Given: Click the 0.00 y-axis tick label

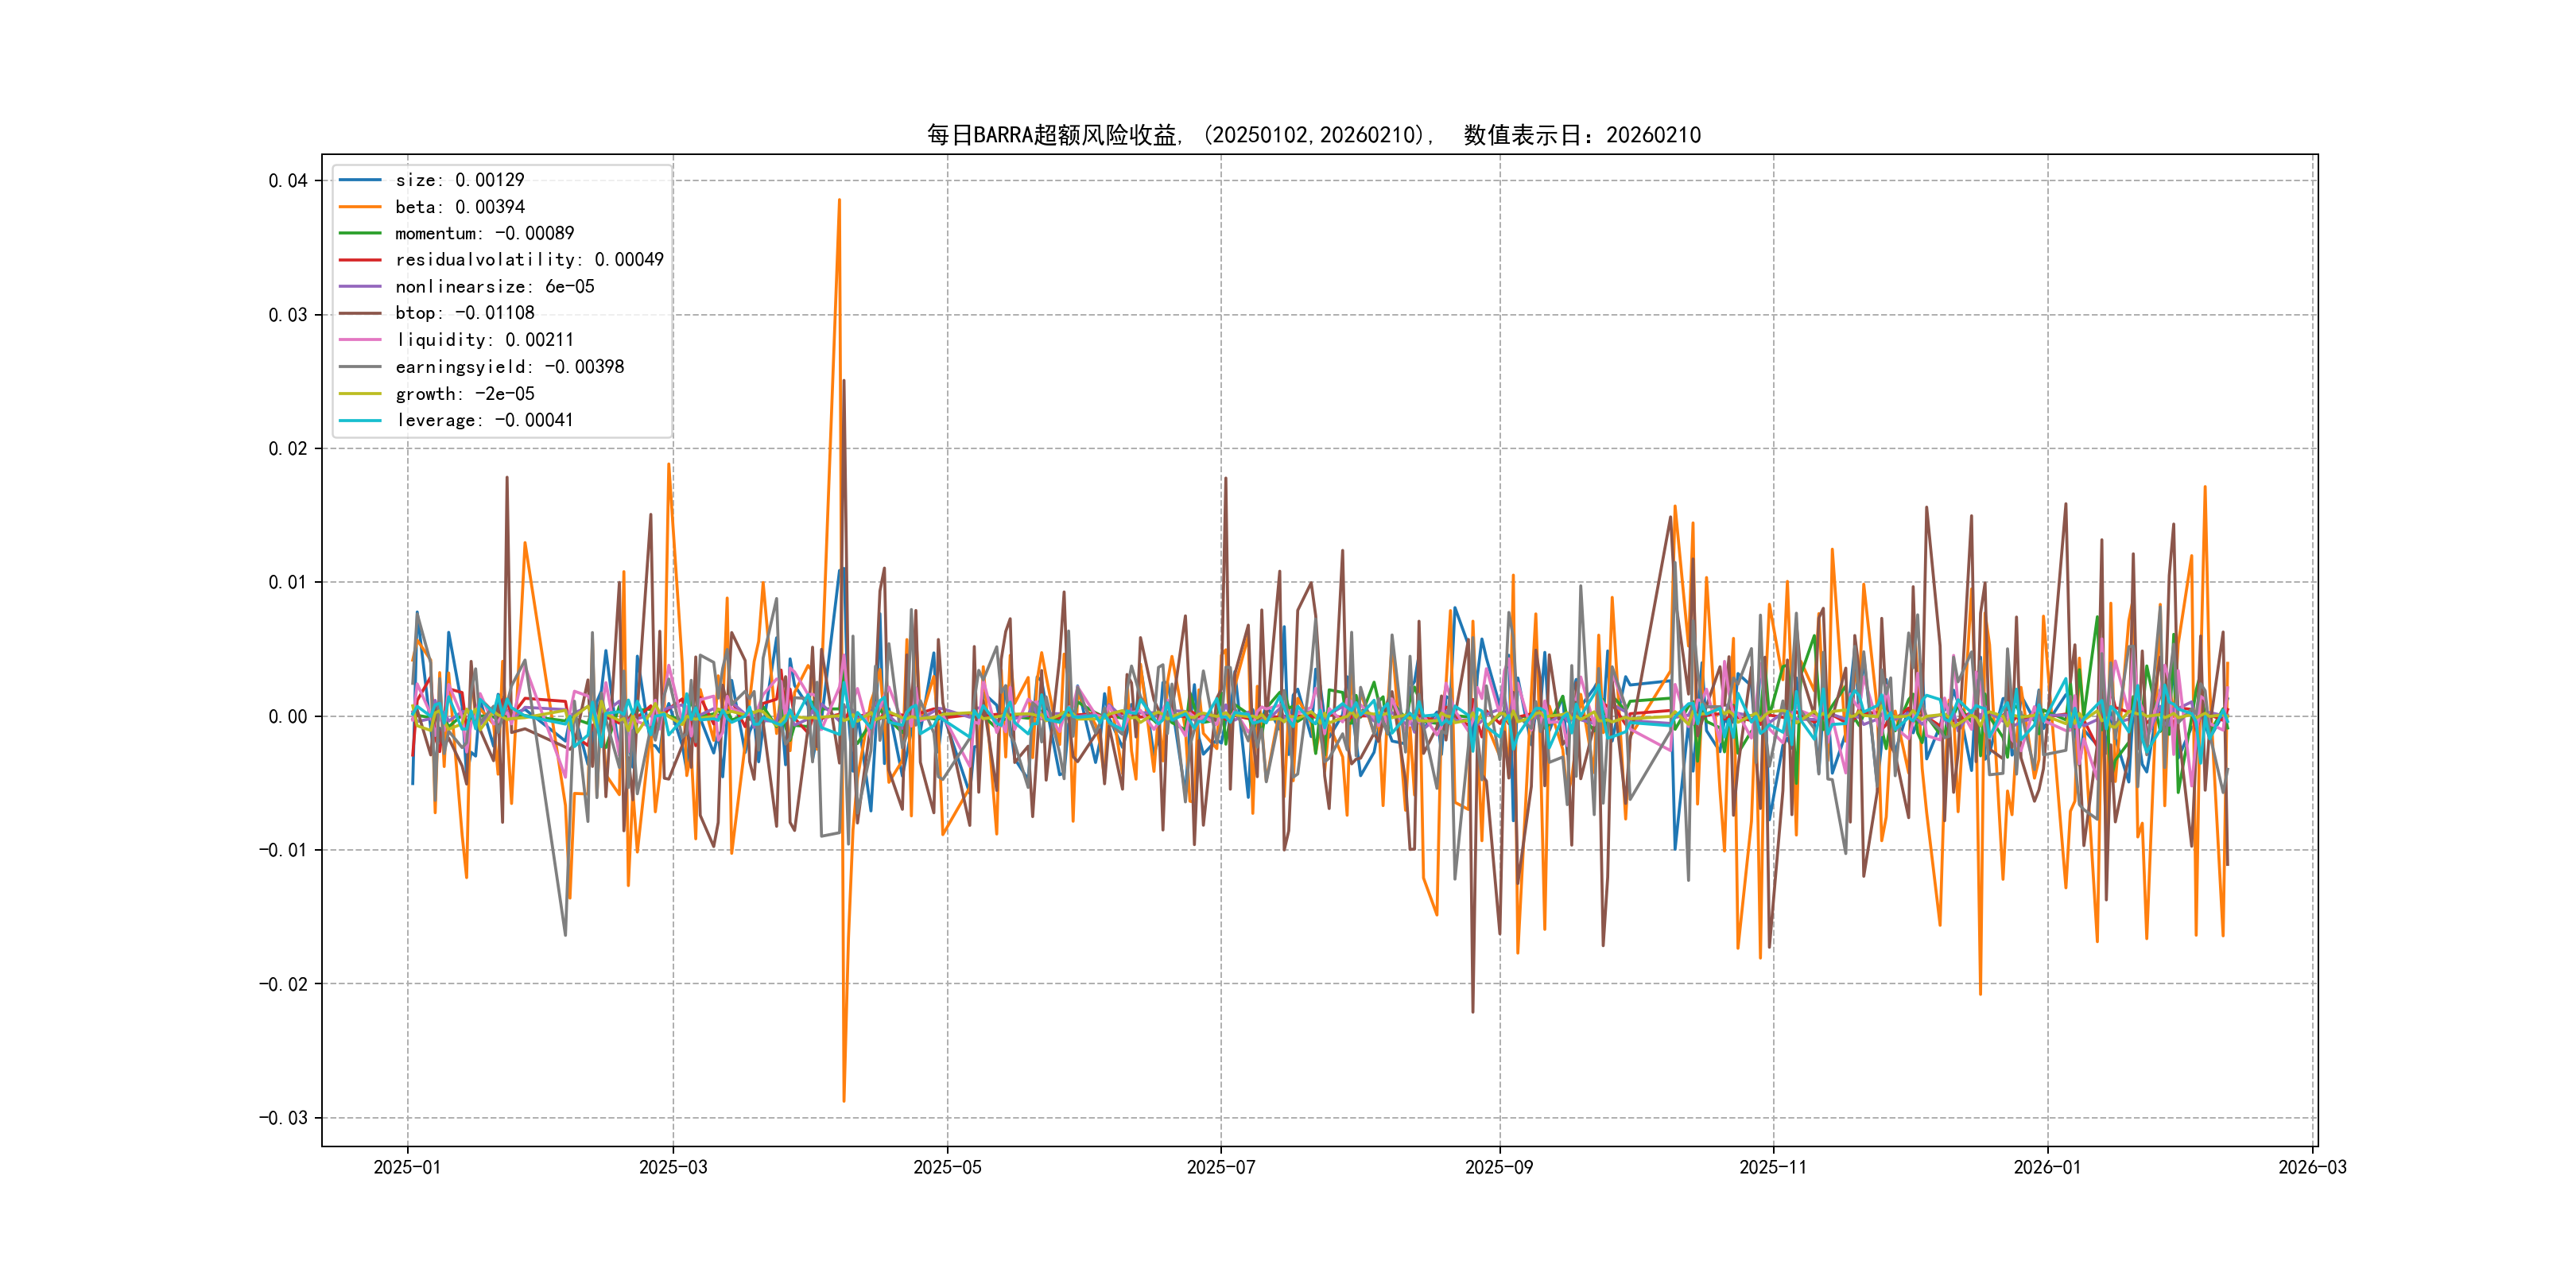Looking at the screenshot, I should (287, 716).
